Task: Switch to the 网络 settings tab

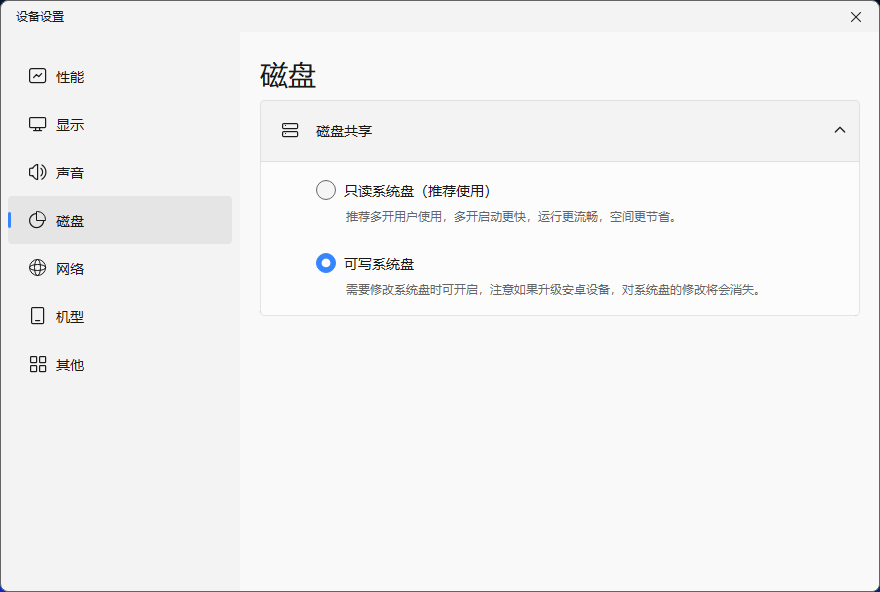Action: point(70,269)
